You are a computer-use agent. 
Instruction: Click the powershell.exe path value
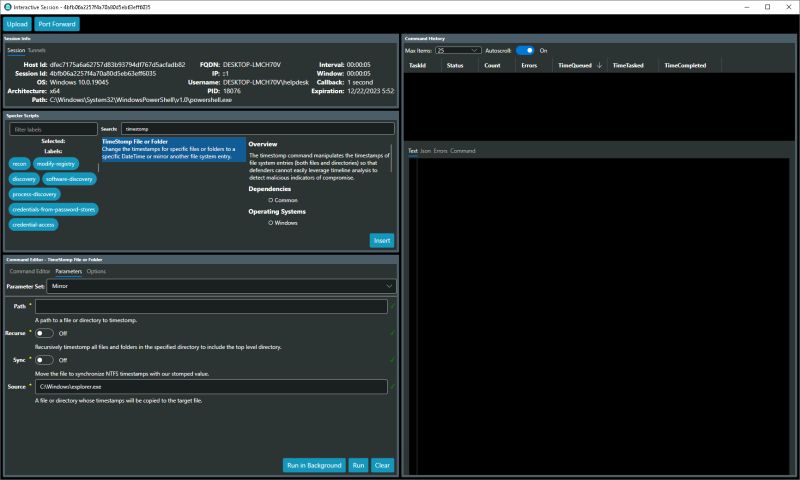pyautogui.click(x=141, y=100)
